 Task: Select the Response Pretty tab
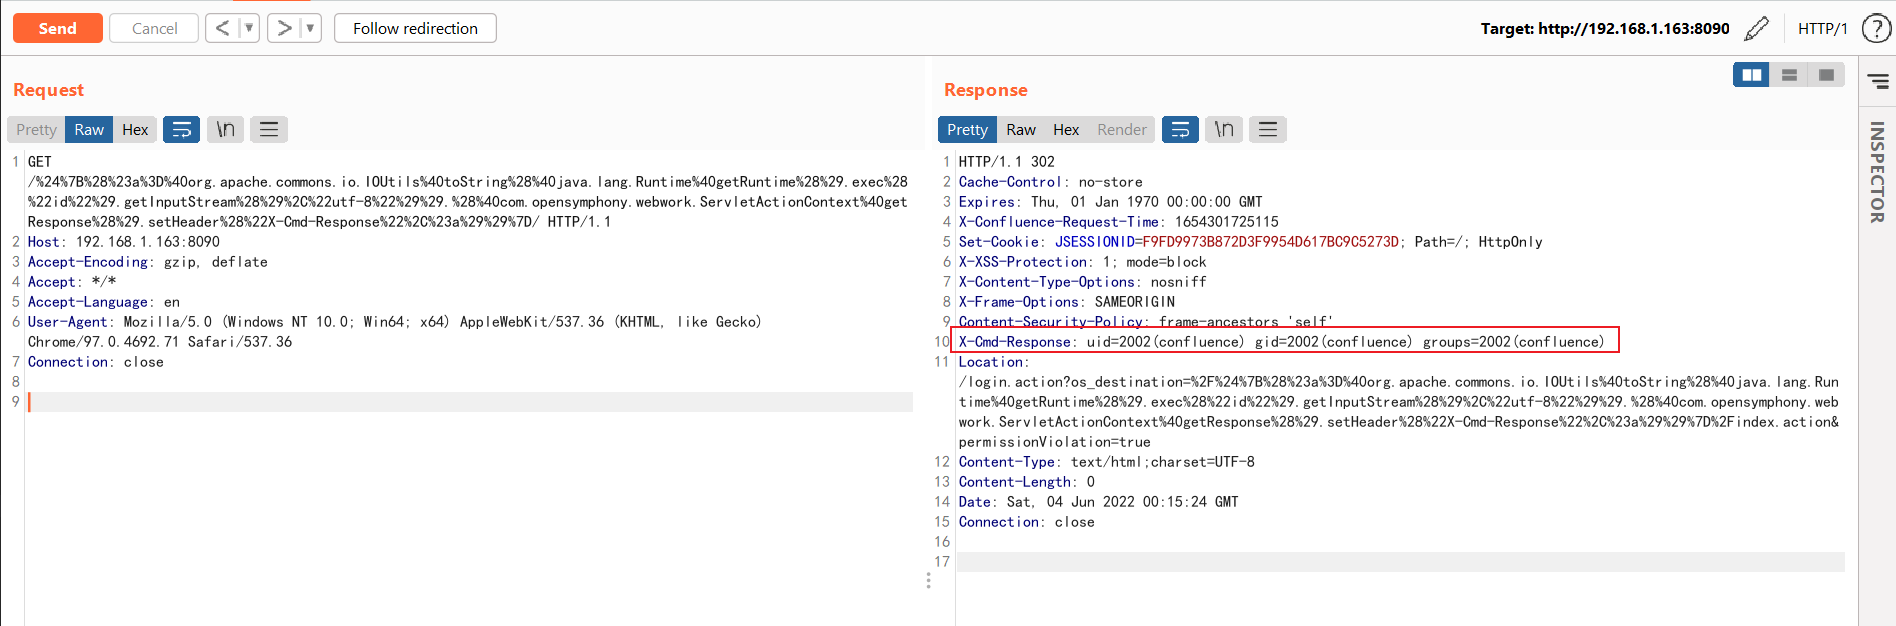[x=967, y=129]
